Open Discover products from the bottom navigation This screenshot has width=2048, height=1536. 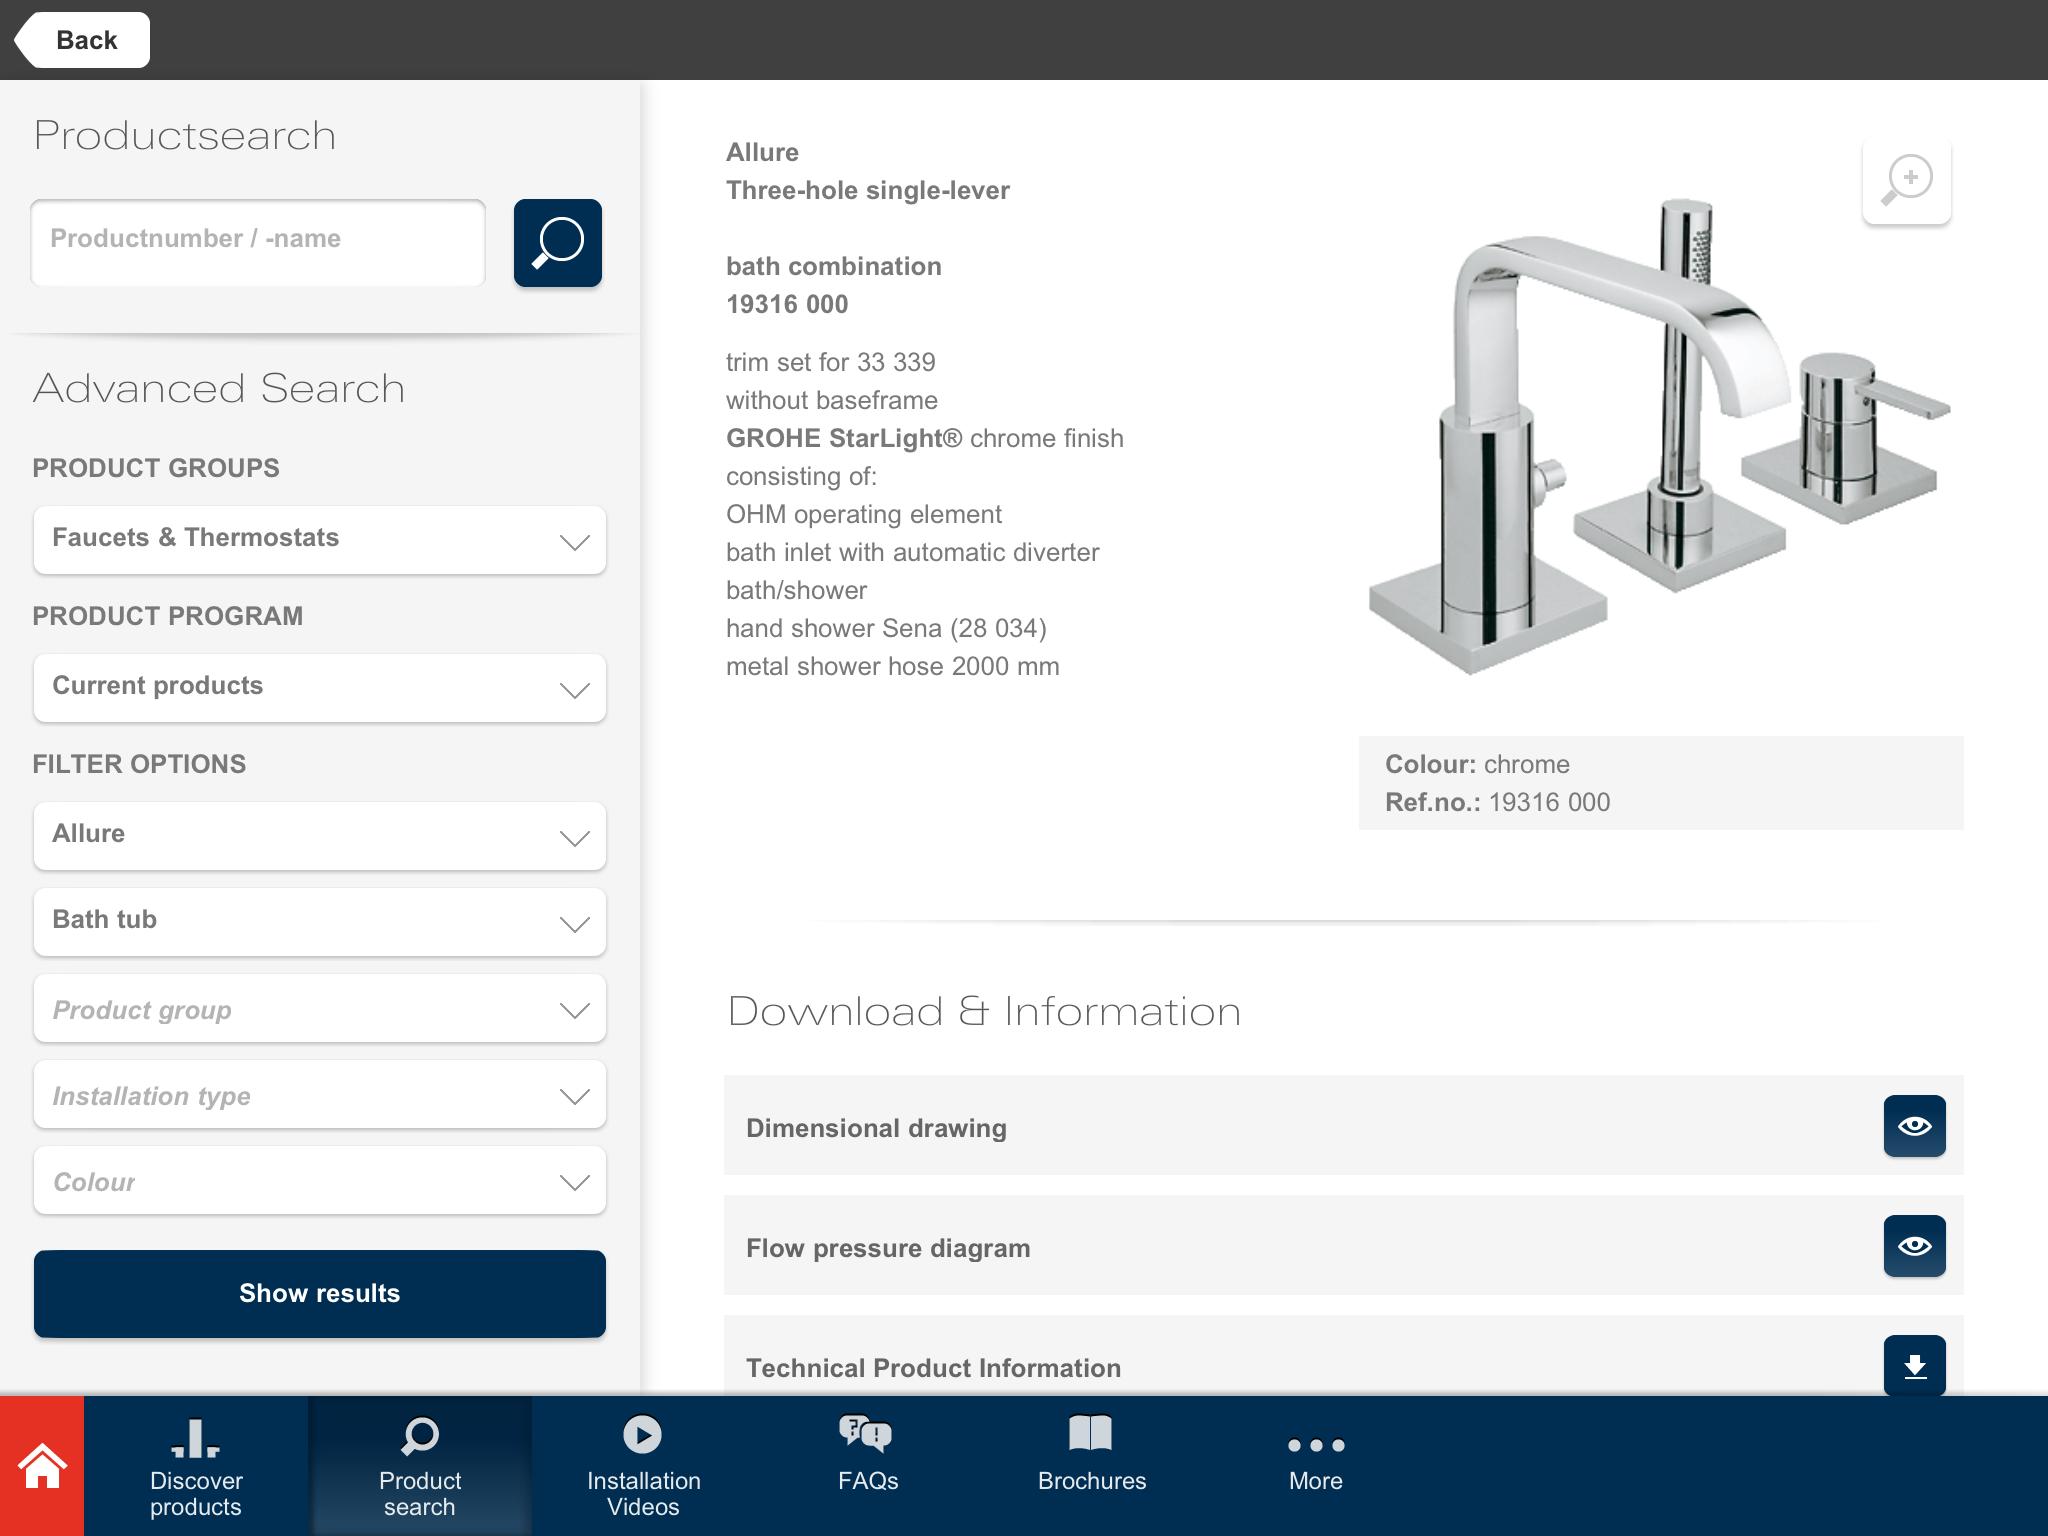pyautogui.click(x=196, y=1464)
